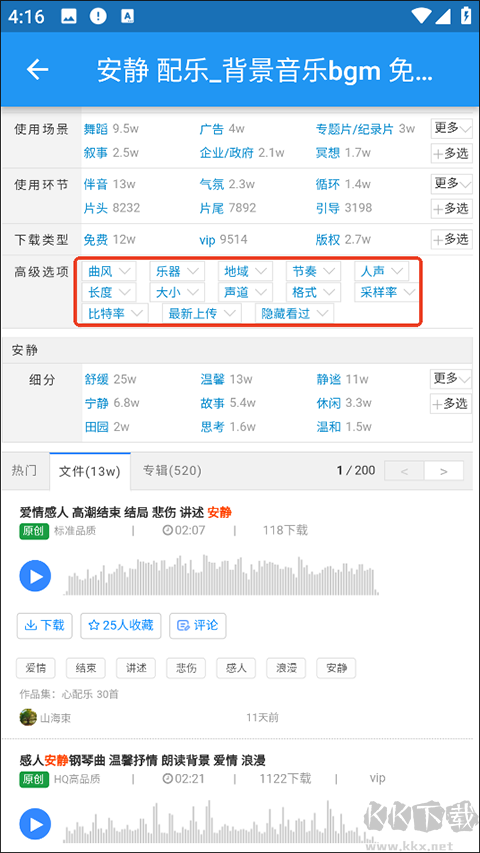Tap the 浪漫 tag chip

(286, 668)
